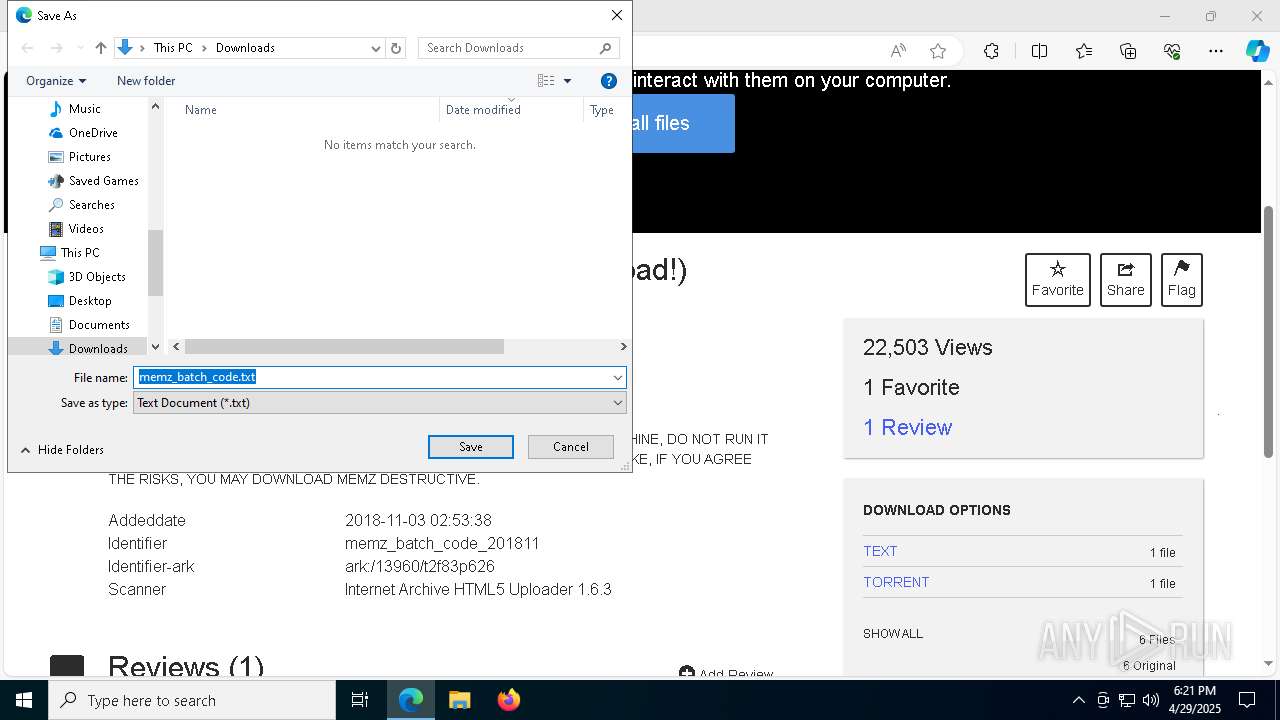Show hidden system tray icons

click(x=1078, y=700)
